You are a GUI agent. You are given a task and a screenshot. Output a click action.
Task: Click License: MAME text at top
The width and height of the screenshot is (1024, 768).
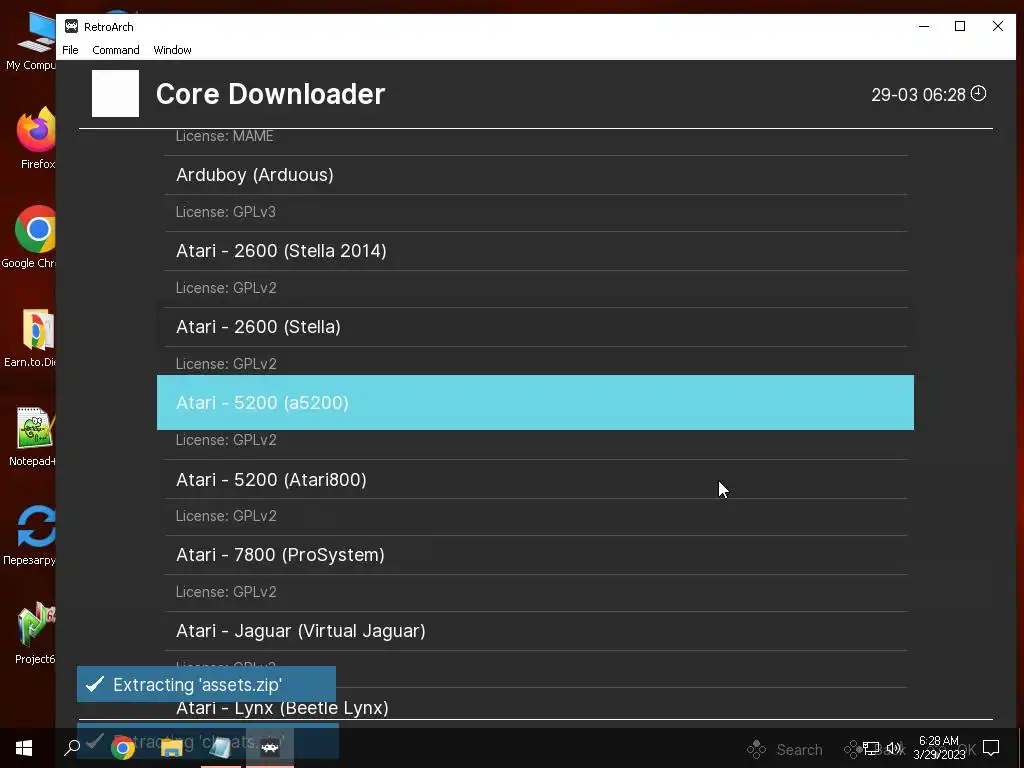click(225, 136)
